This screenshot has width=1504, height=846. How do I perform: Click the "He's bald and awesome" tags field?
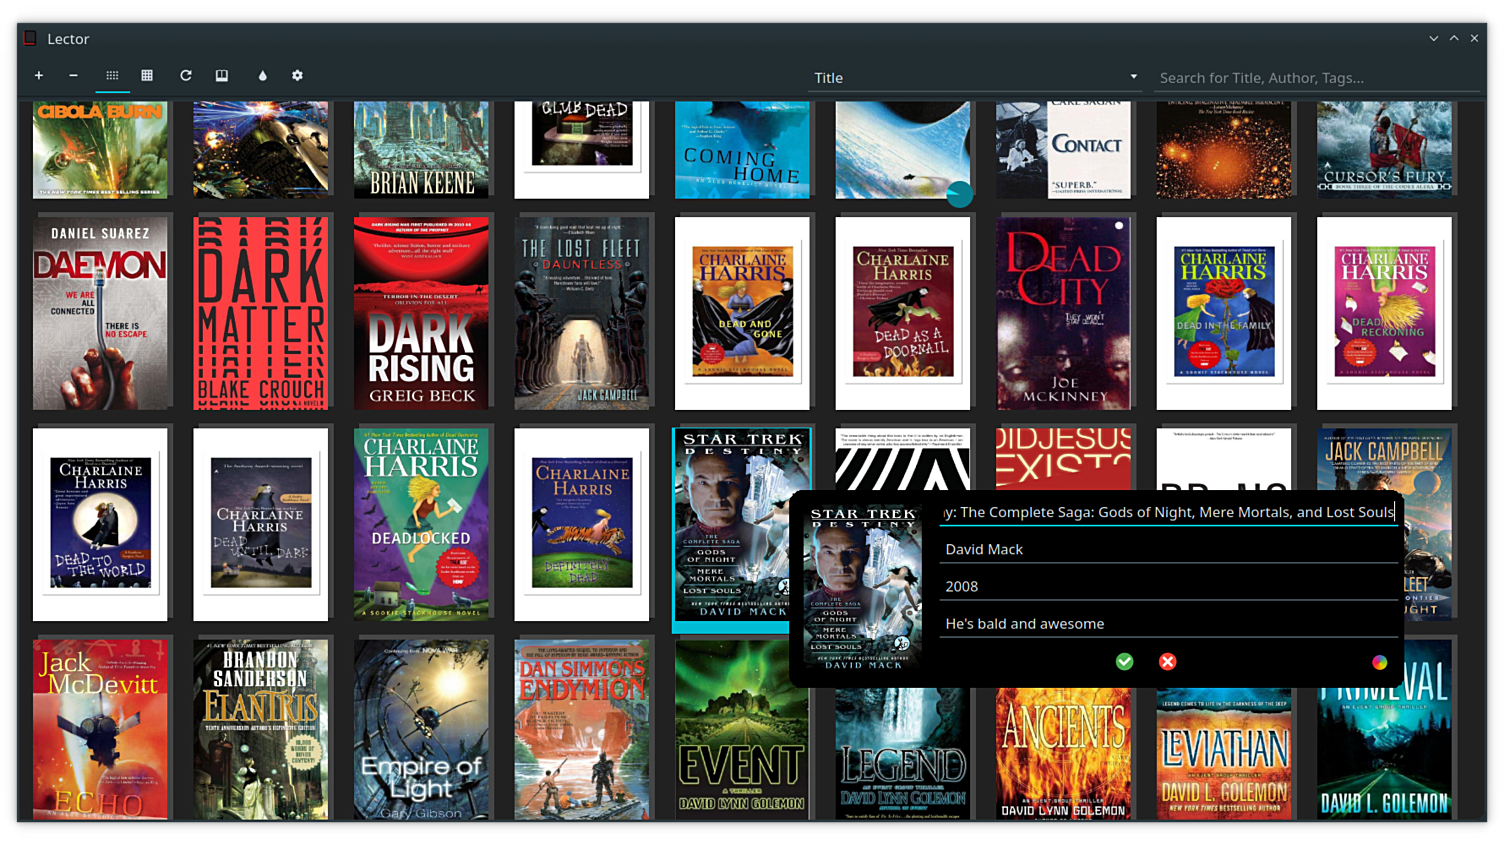point(1168,623)
